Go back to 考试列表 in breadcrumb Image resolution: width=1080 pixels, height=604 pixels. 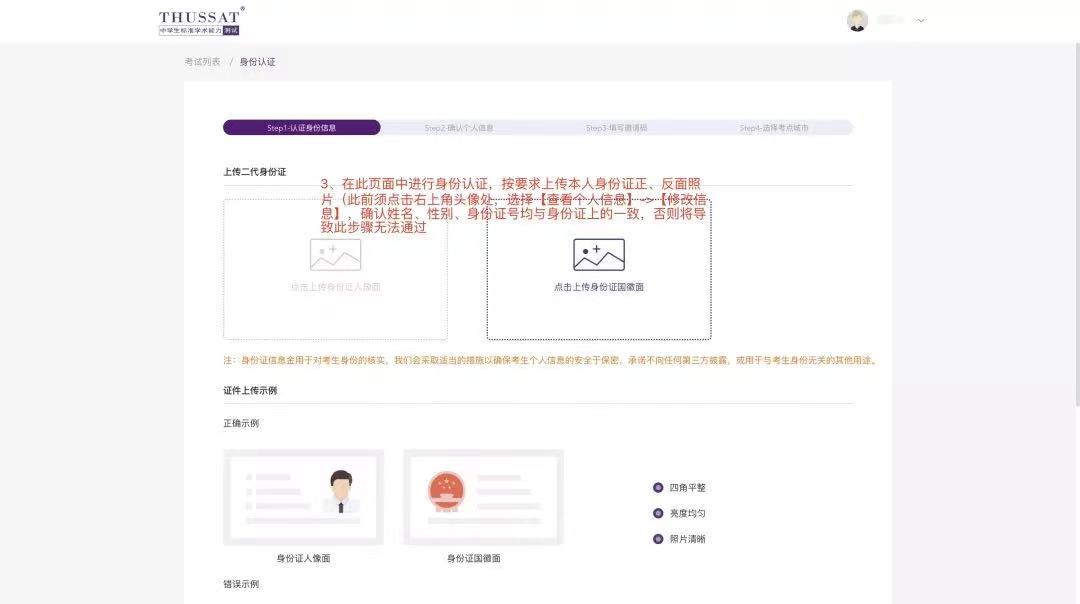tap(202, 62)
